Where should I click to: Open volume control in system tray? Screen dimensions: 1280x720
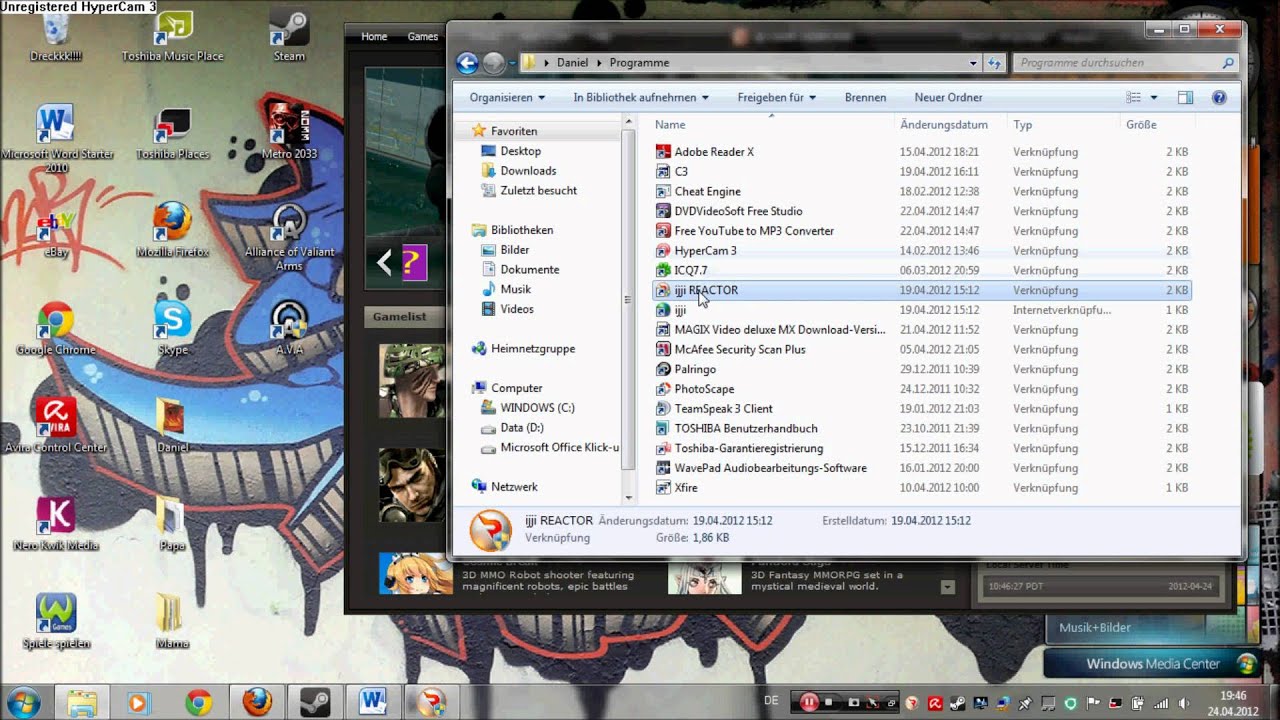pos(1184,703)
